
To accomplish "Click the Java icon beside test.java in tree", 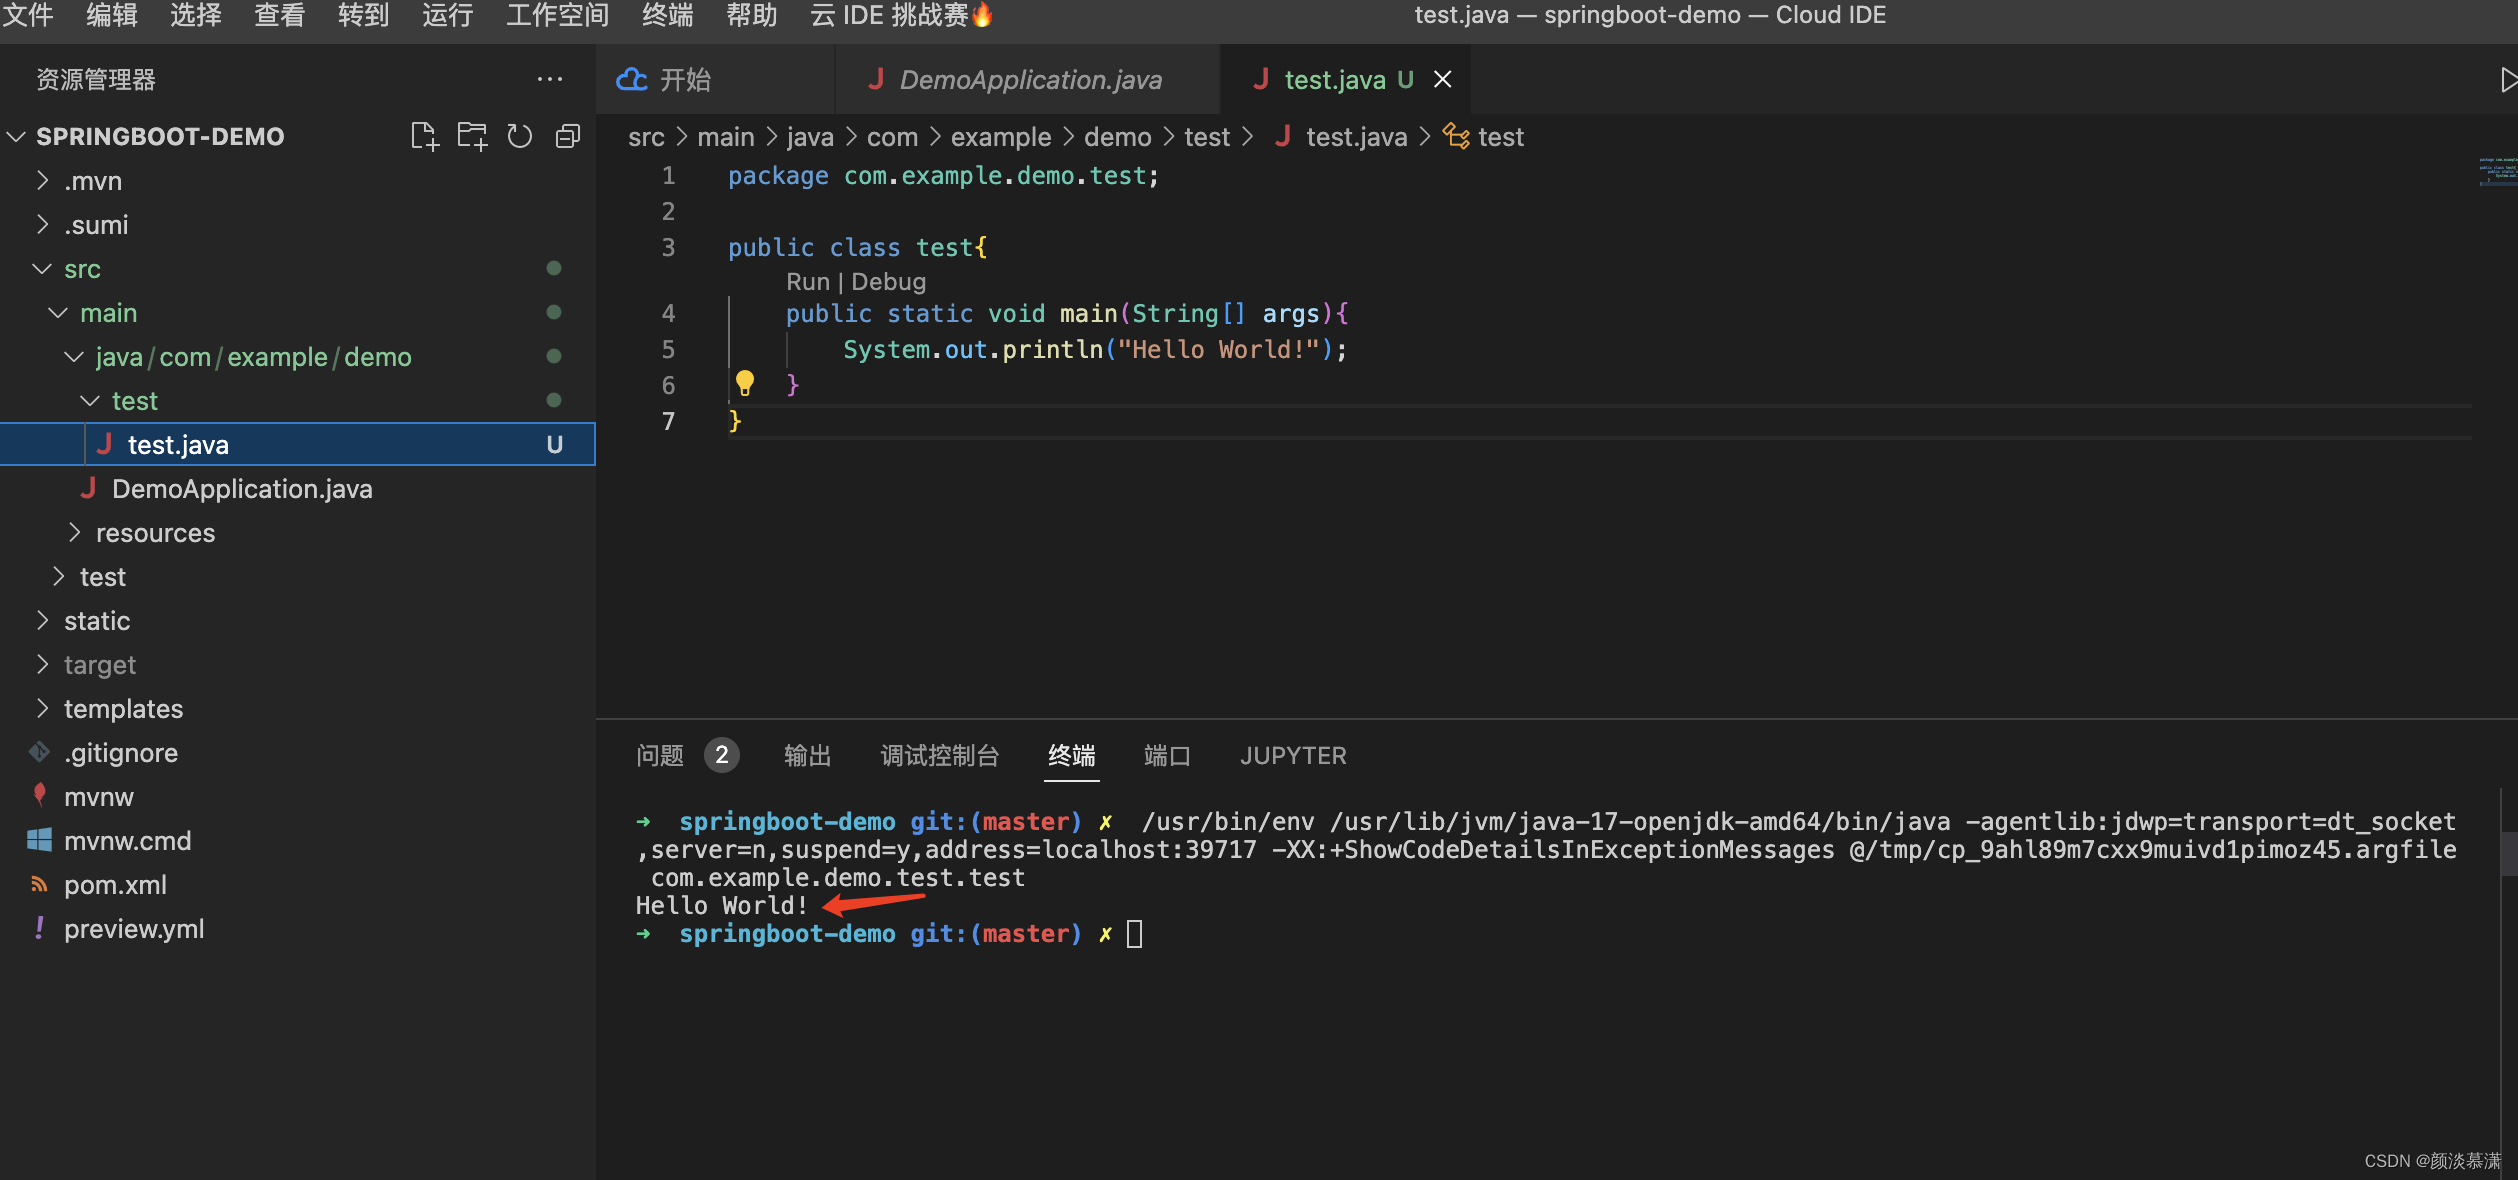I will (x=103, y=444).
